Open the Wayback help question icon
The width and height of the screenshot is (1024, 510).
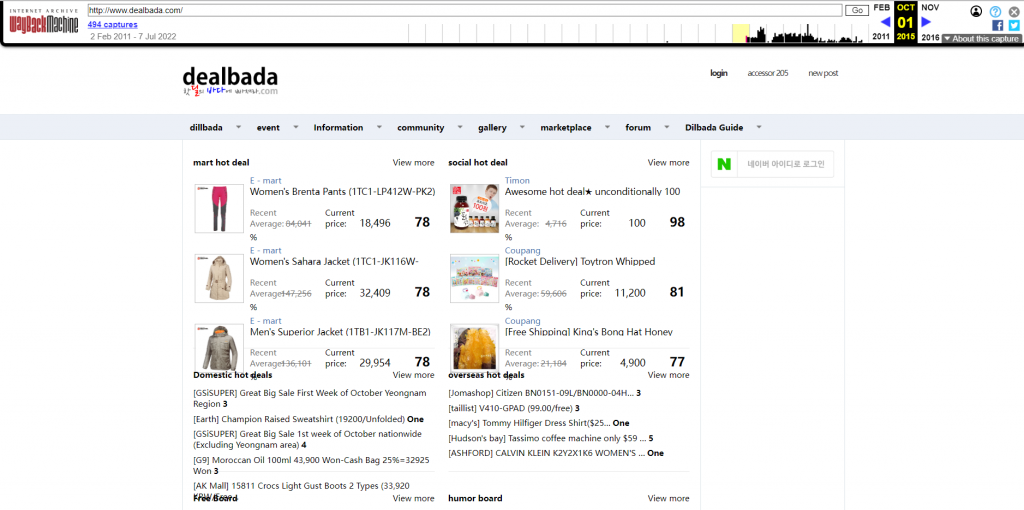(x=995, y=11)
